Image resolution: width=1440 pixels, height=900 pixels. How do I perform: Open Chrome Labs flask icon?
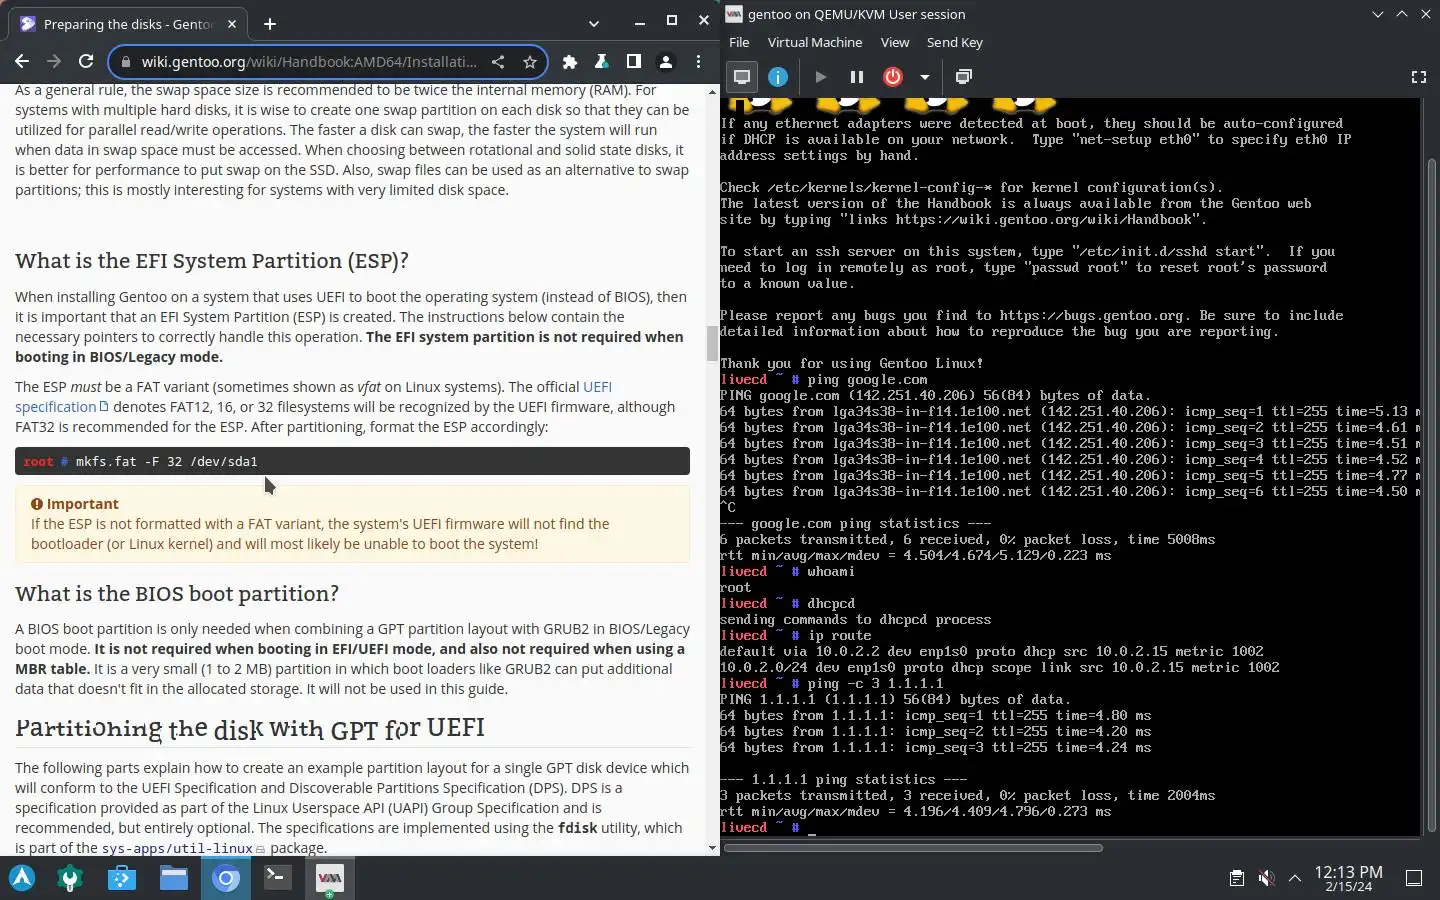coord(602,62)
